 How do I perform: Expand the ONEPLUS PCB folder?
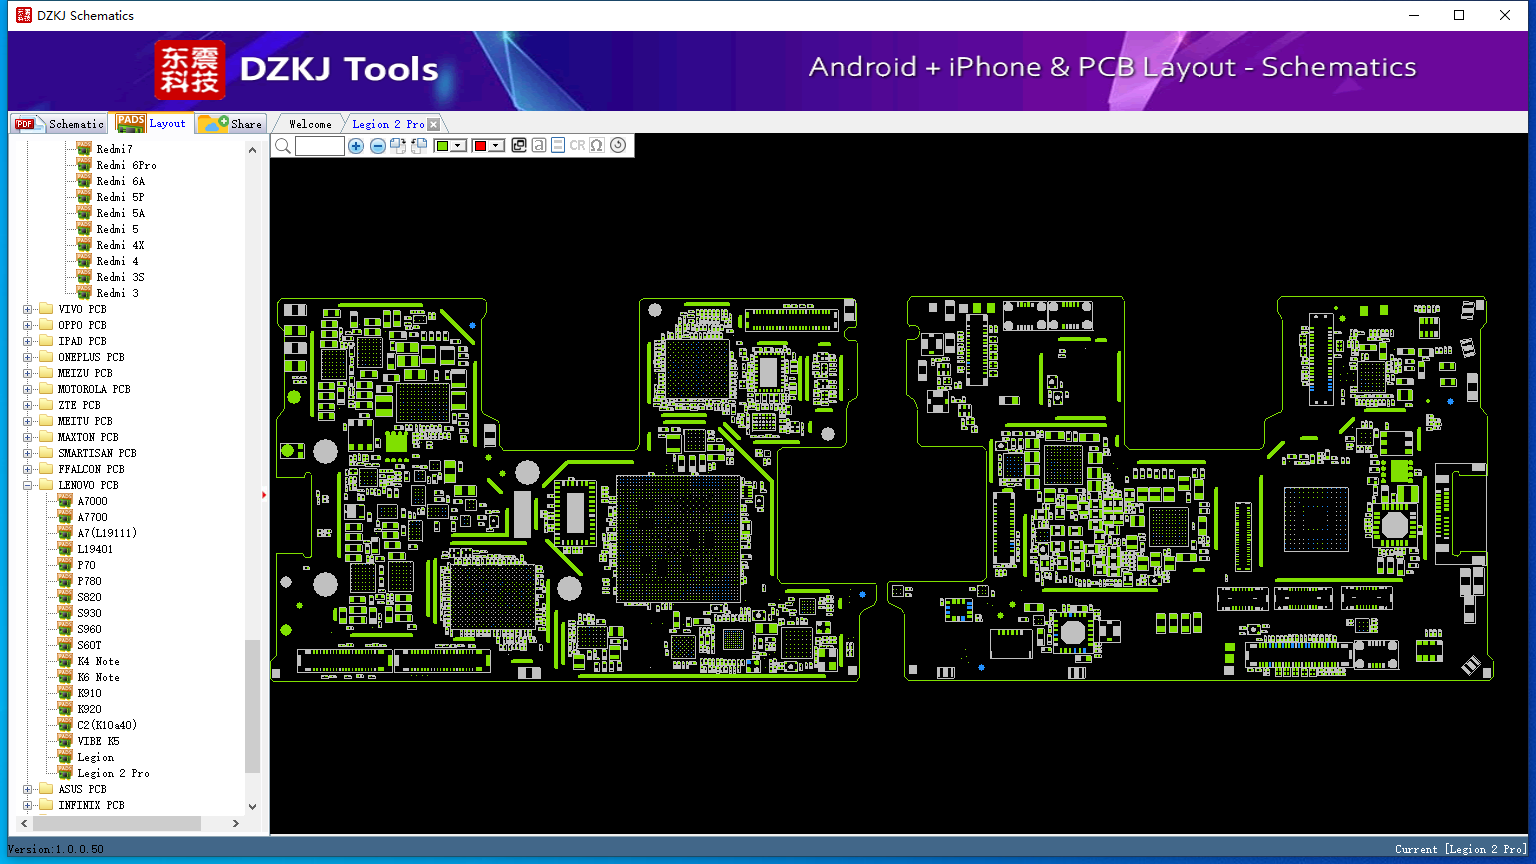click(x=28, y=357)
